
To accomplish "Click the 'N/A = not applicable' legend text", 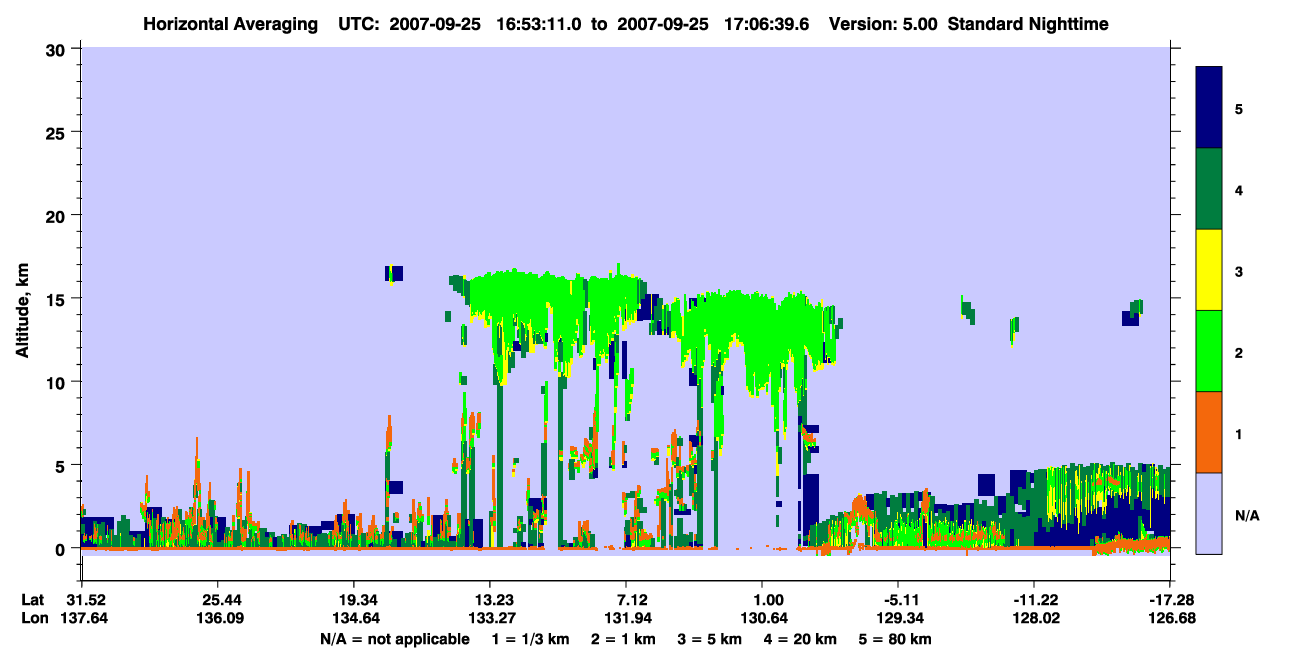I will click(x=394, y=639).
